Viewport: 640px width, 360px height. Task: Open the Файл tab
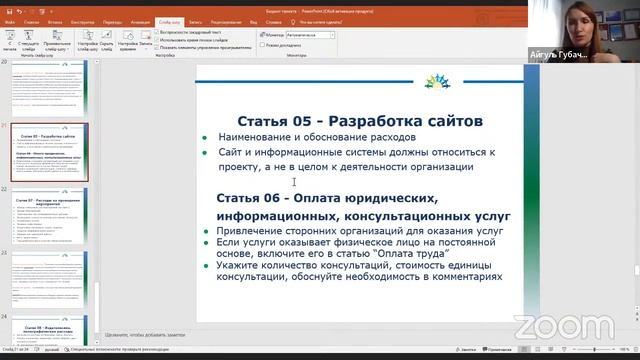10,22
